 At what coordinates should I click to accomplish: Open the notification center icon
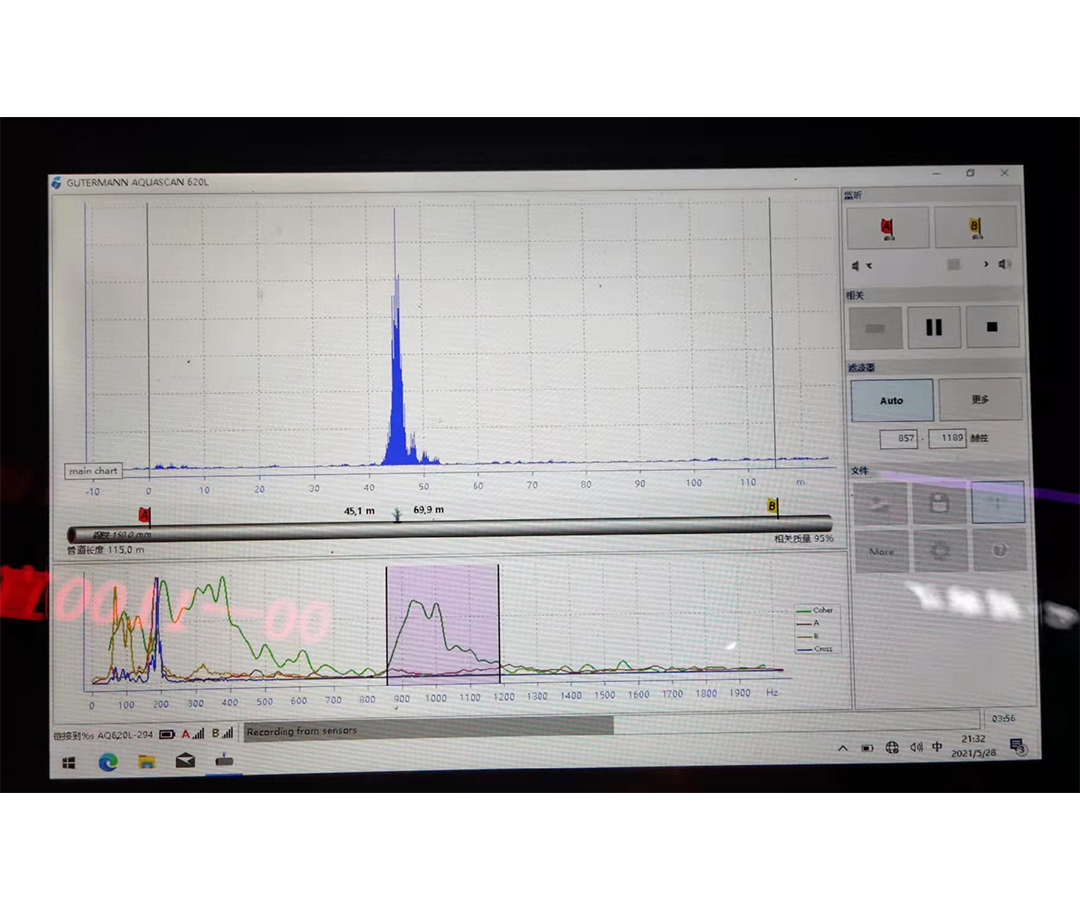point(1017,745)
